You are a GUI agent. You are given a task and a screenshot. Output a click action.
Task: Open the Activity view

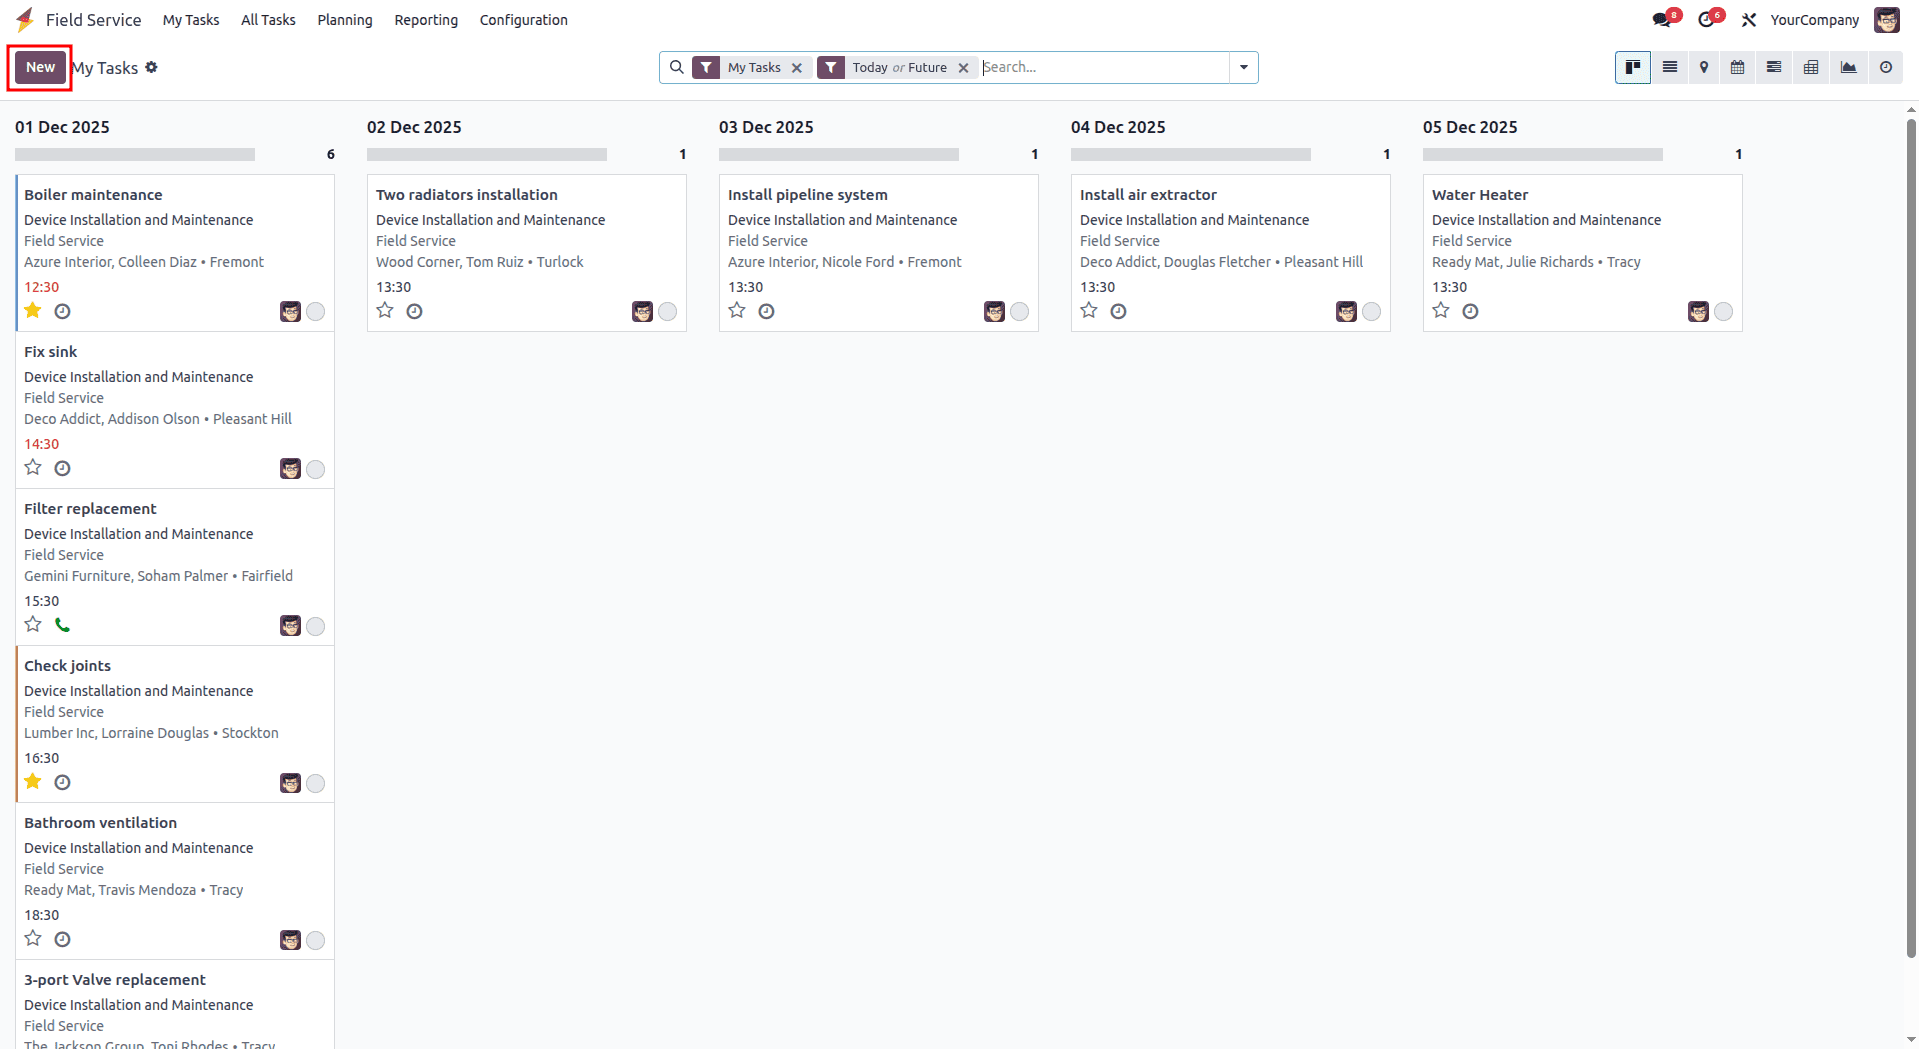tap(1886, 67)
